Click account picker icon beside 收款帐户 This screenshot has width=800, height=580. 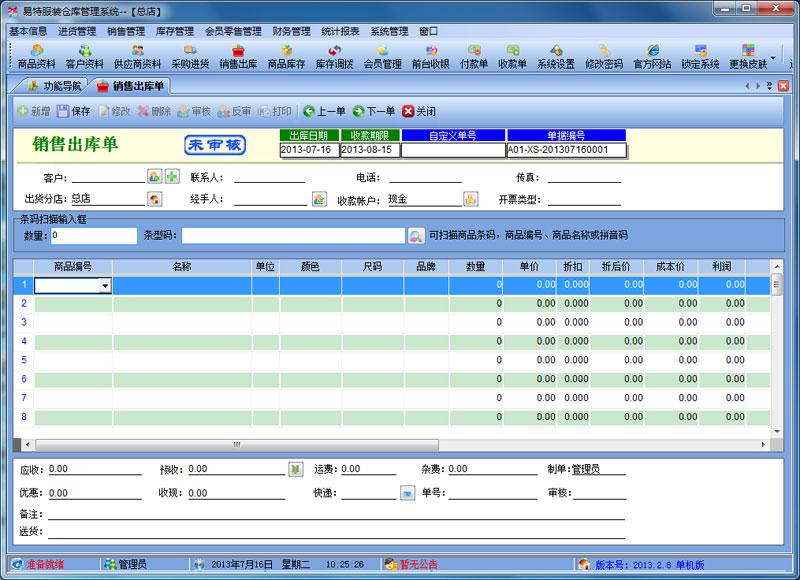[470, 199]
